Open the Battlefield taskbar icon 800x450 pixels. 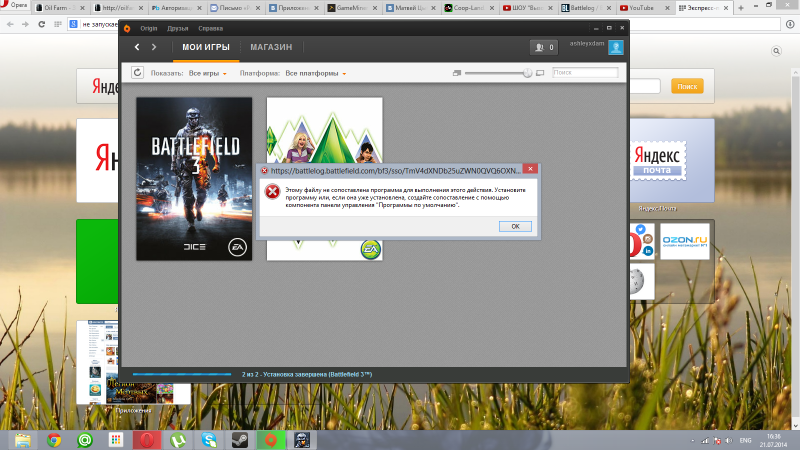click(x=302, y=440)
